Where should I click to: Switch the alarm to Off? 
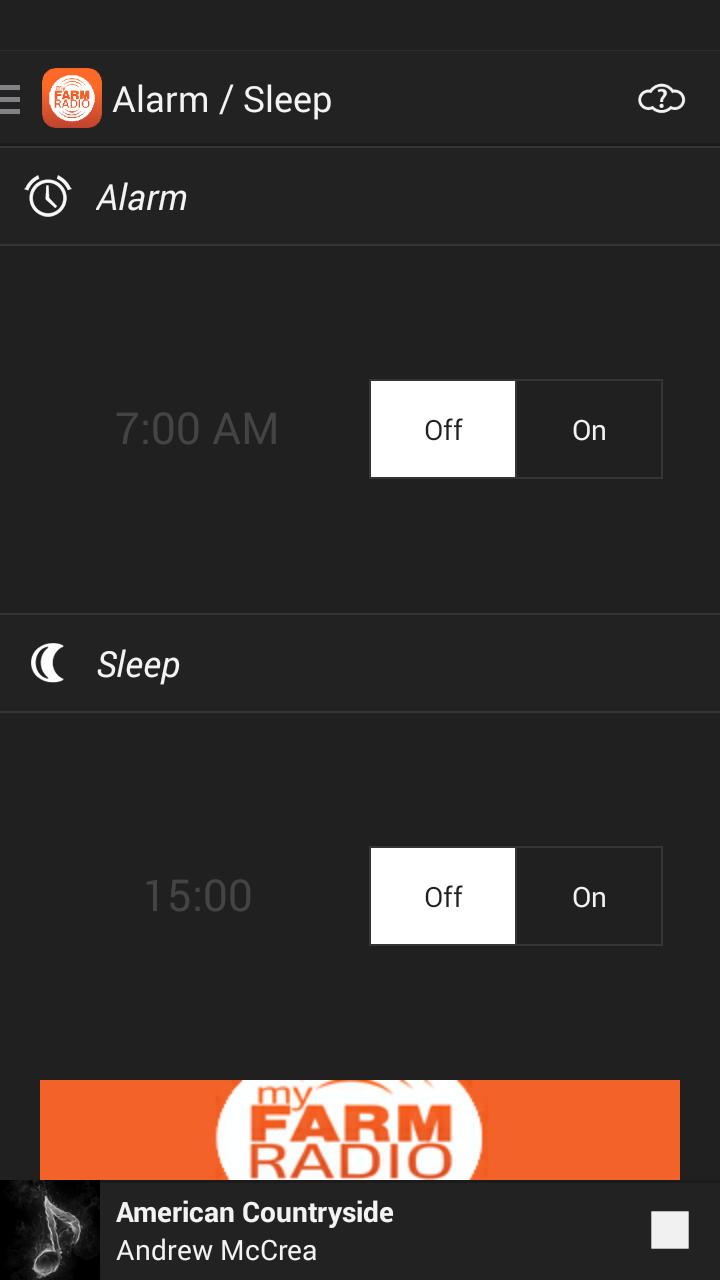pyautogui.click(x=443, y=429)
